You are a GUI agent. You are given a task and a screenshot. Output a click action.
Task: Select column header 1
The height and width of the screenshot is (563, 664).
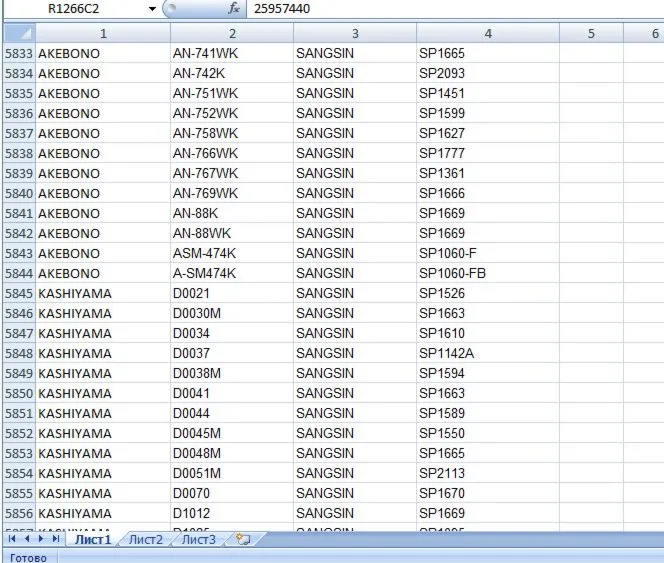[103, 33]
